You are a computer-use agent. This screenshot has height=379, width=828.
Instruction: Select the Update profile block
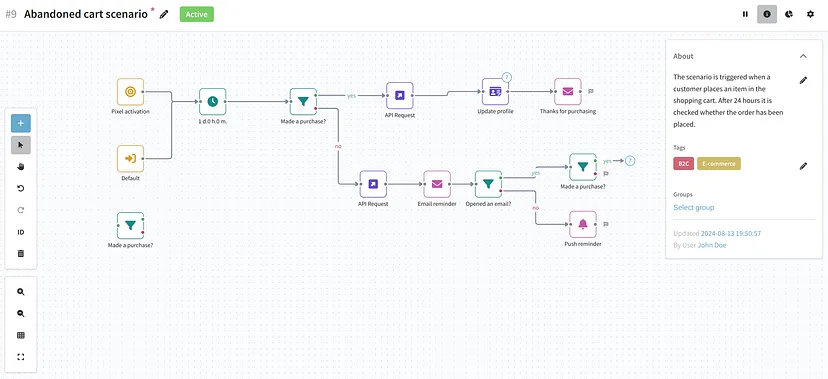pyautogui.click(x=495, y=92)
